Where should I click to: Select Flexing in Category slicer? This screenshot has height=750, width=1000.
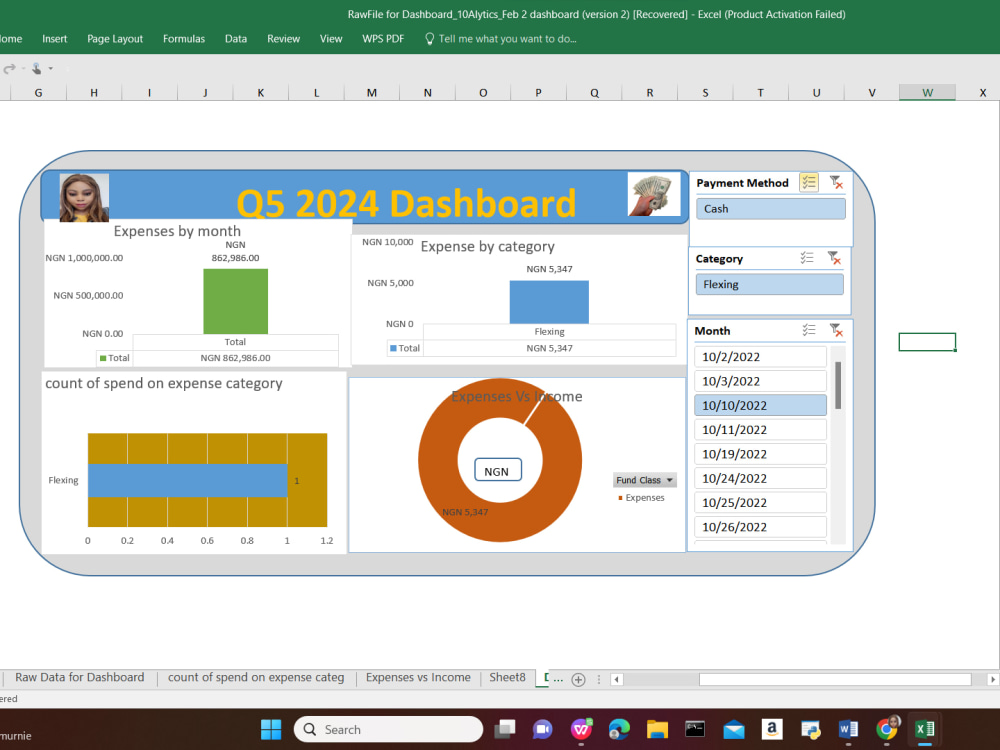(x=769, y=284)
